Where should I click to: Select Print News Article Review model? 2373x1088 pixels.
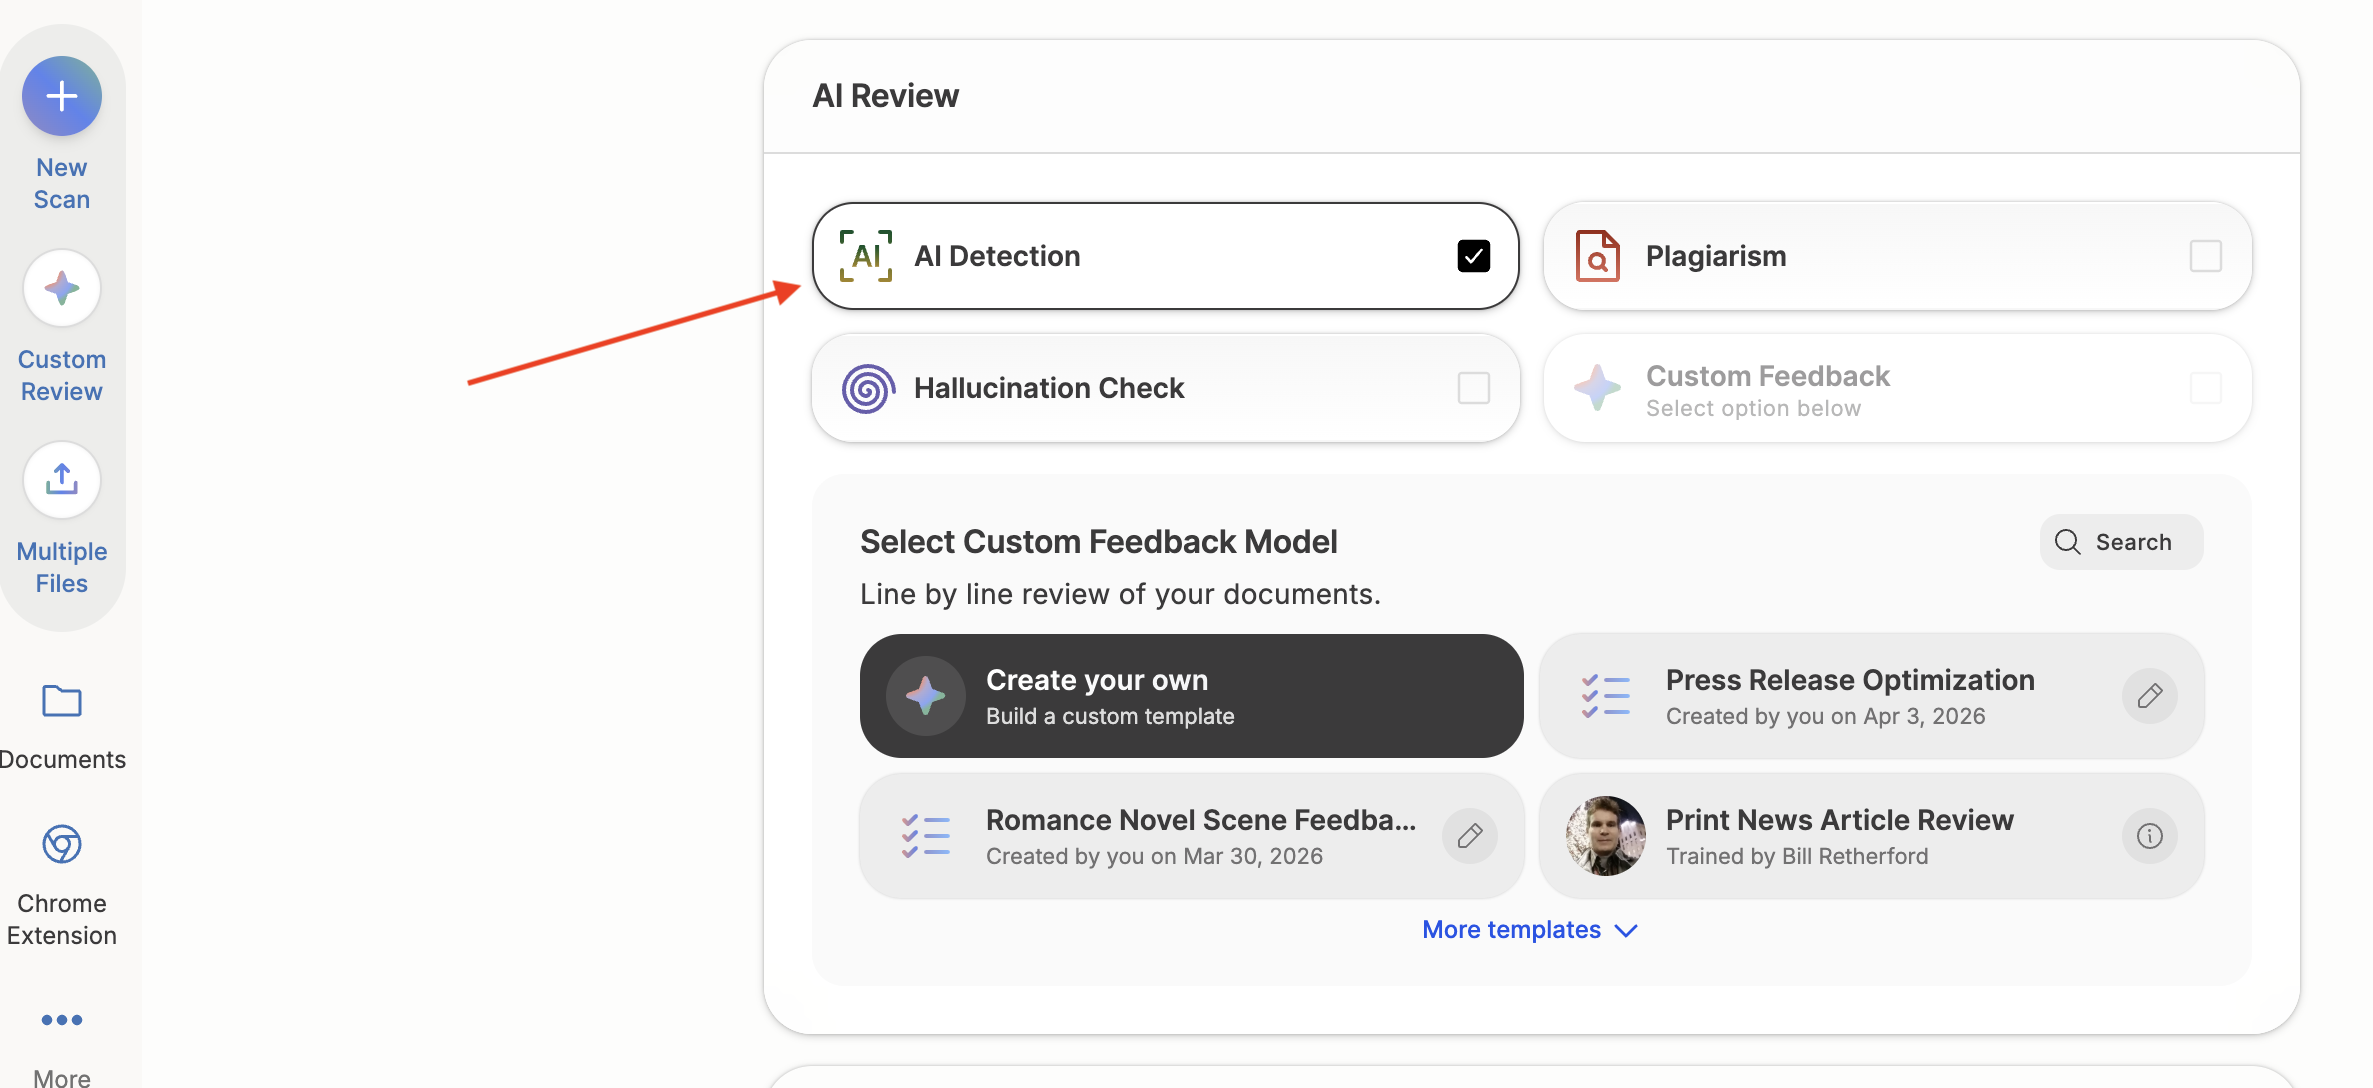point(1838,836)
